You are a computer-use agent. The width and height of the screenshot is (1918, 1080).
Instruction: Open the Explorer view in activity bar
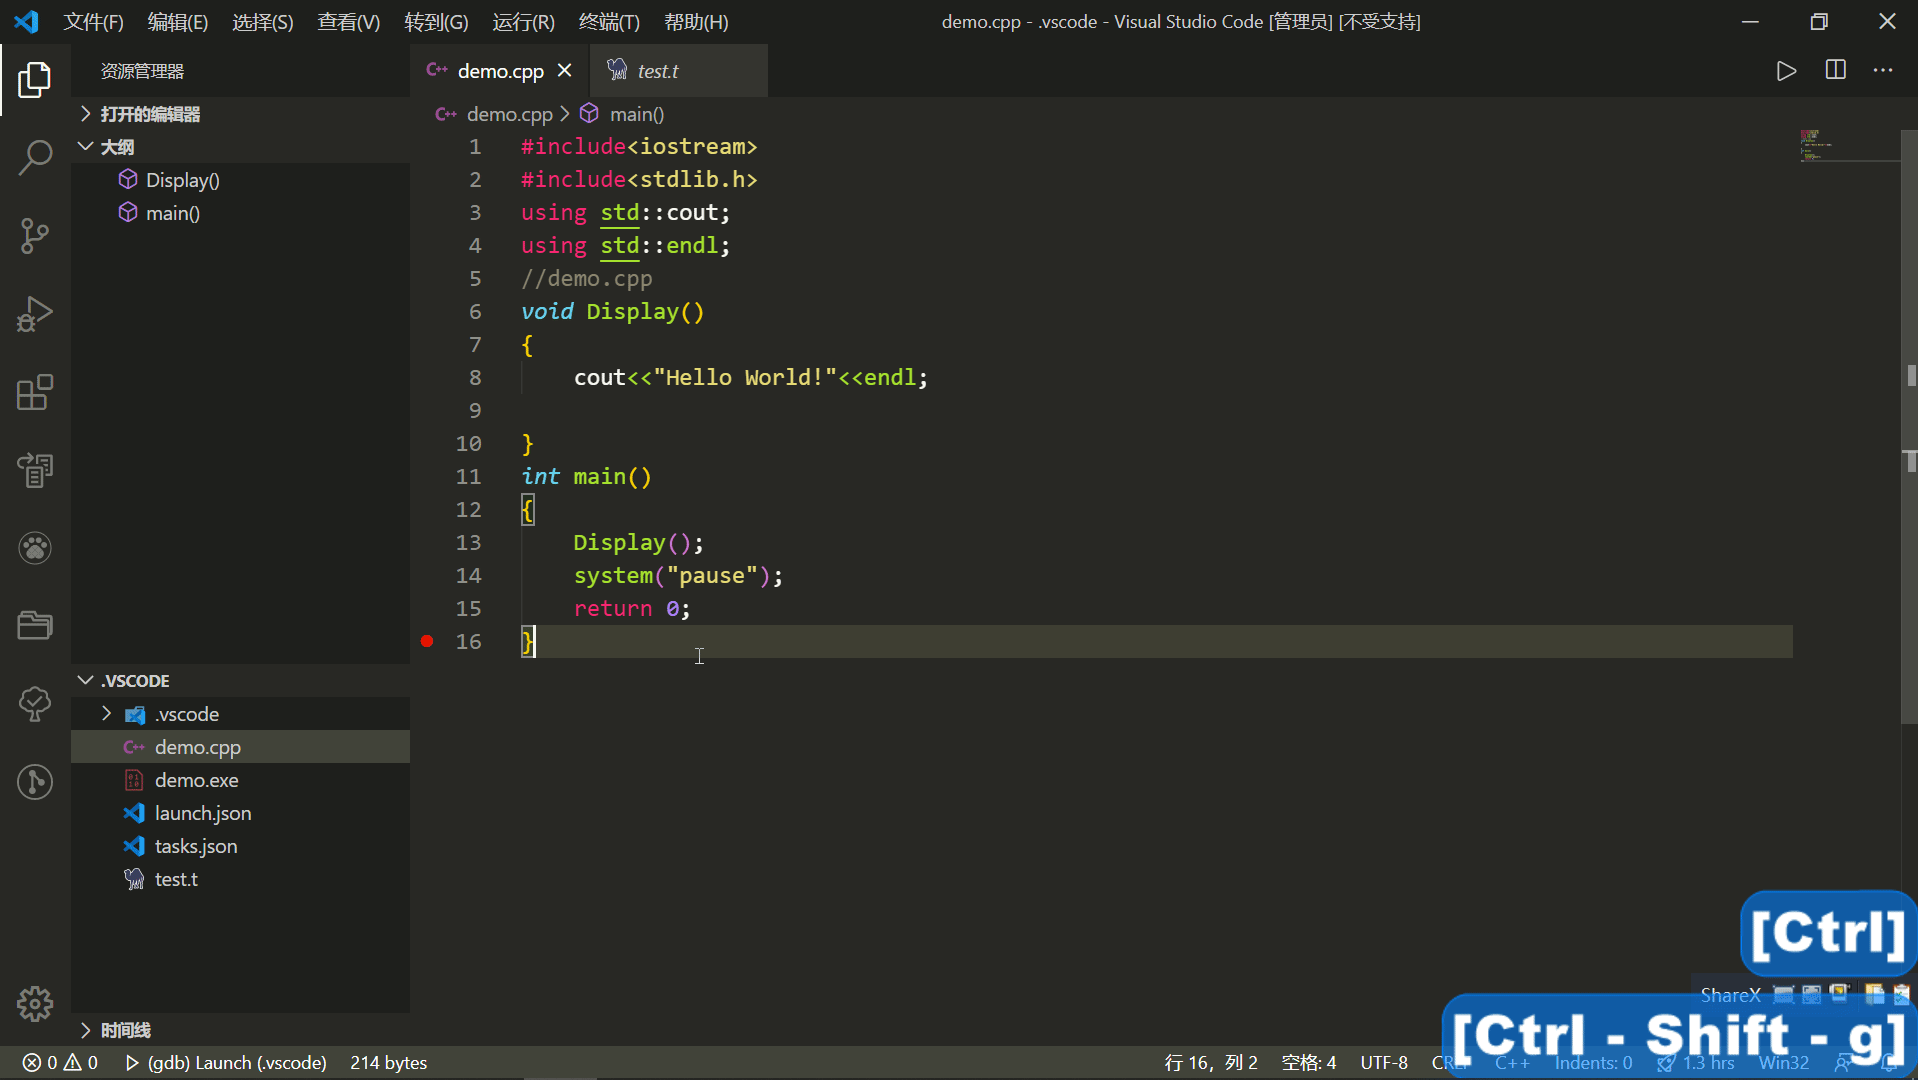(35, 80)
